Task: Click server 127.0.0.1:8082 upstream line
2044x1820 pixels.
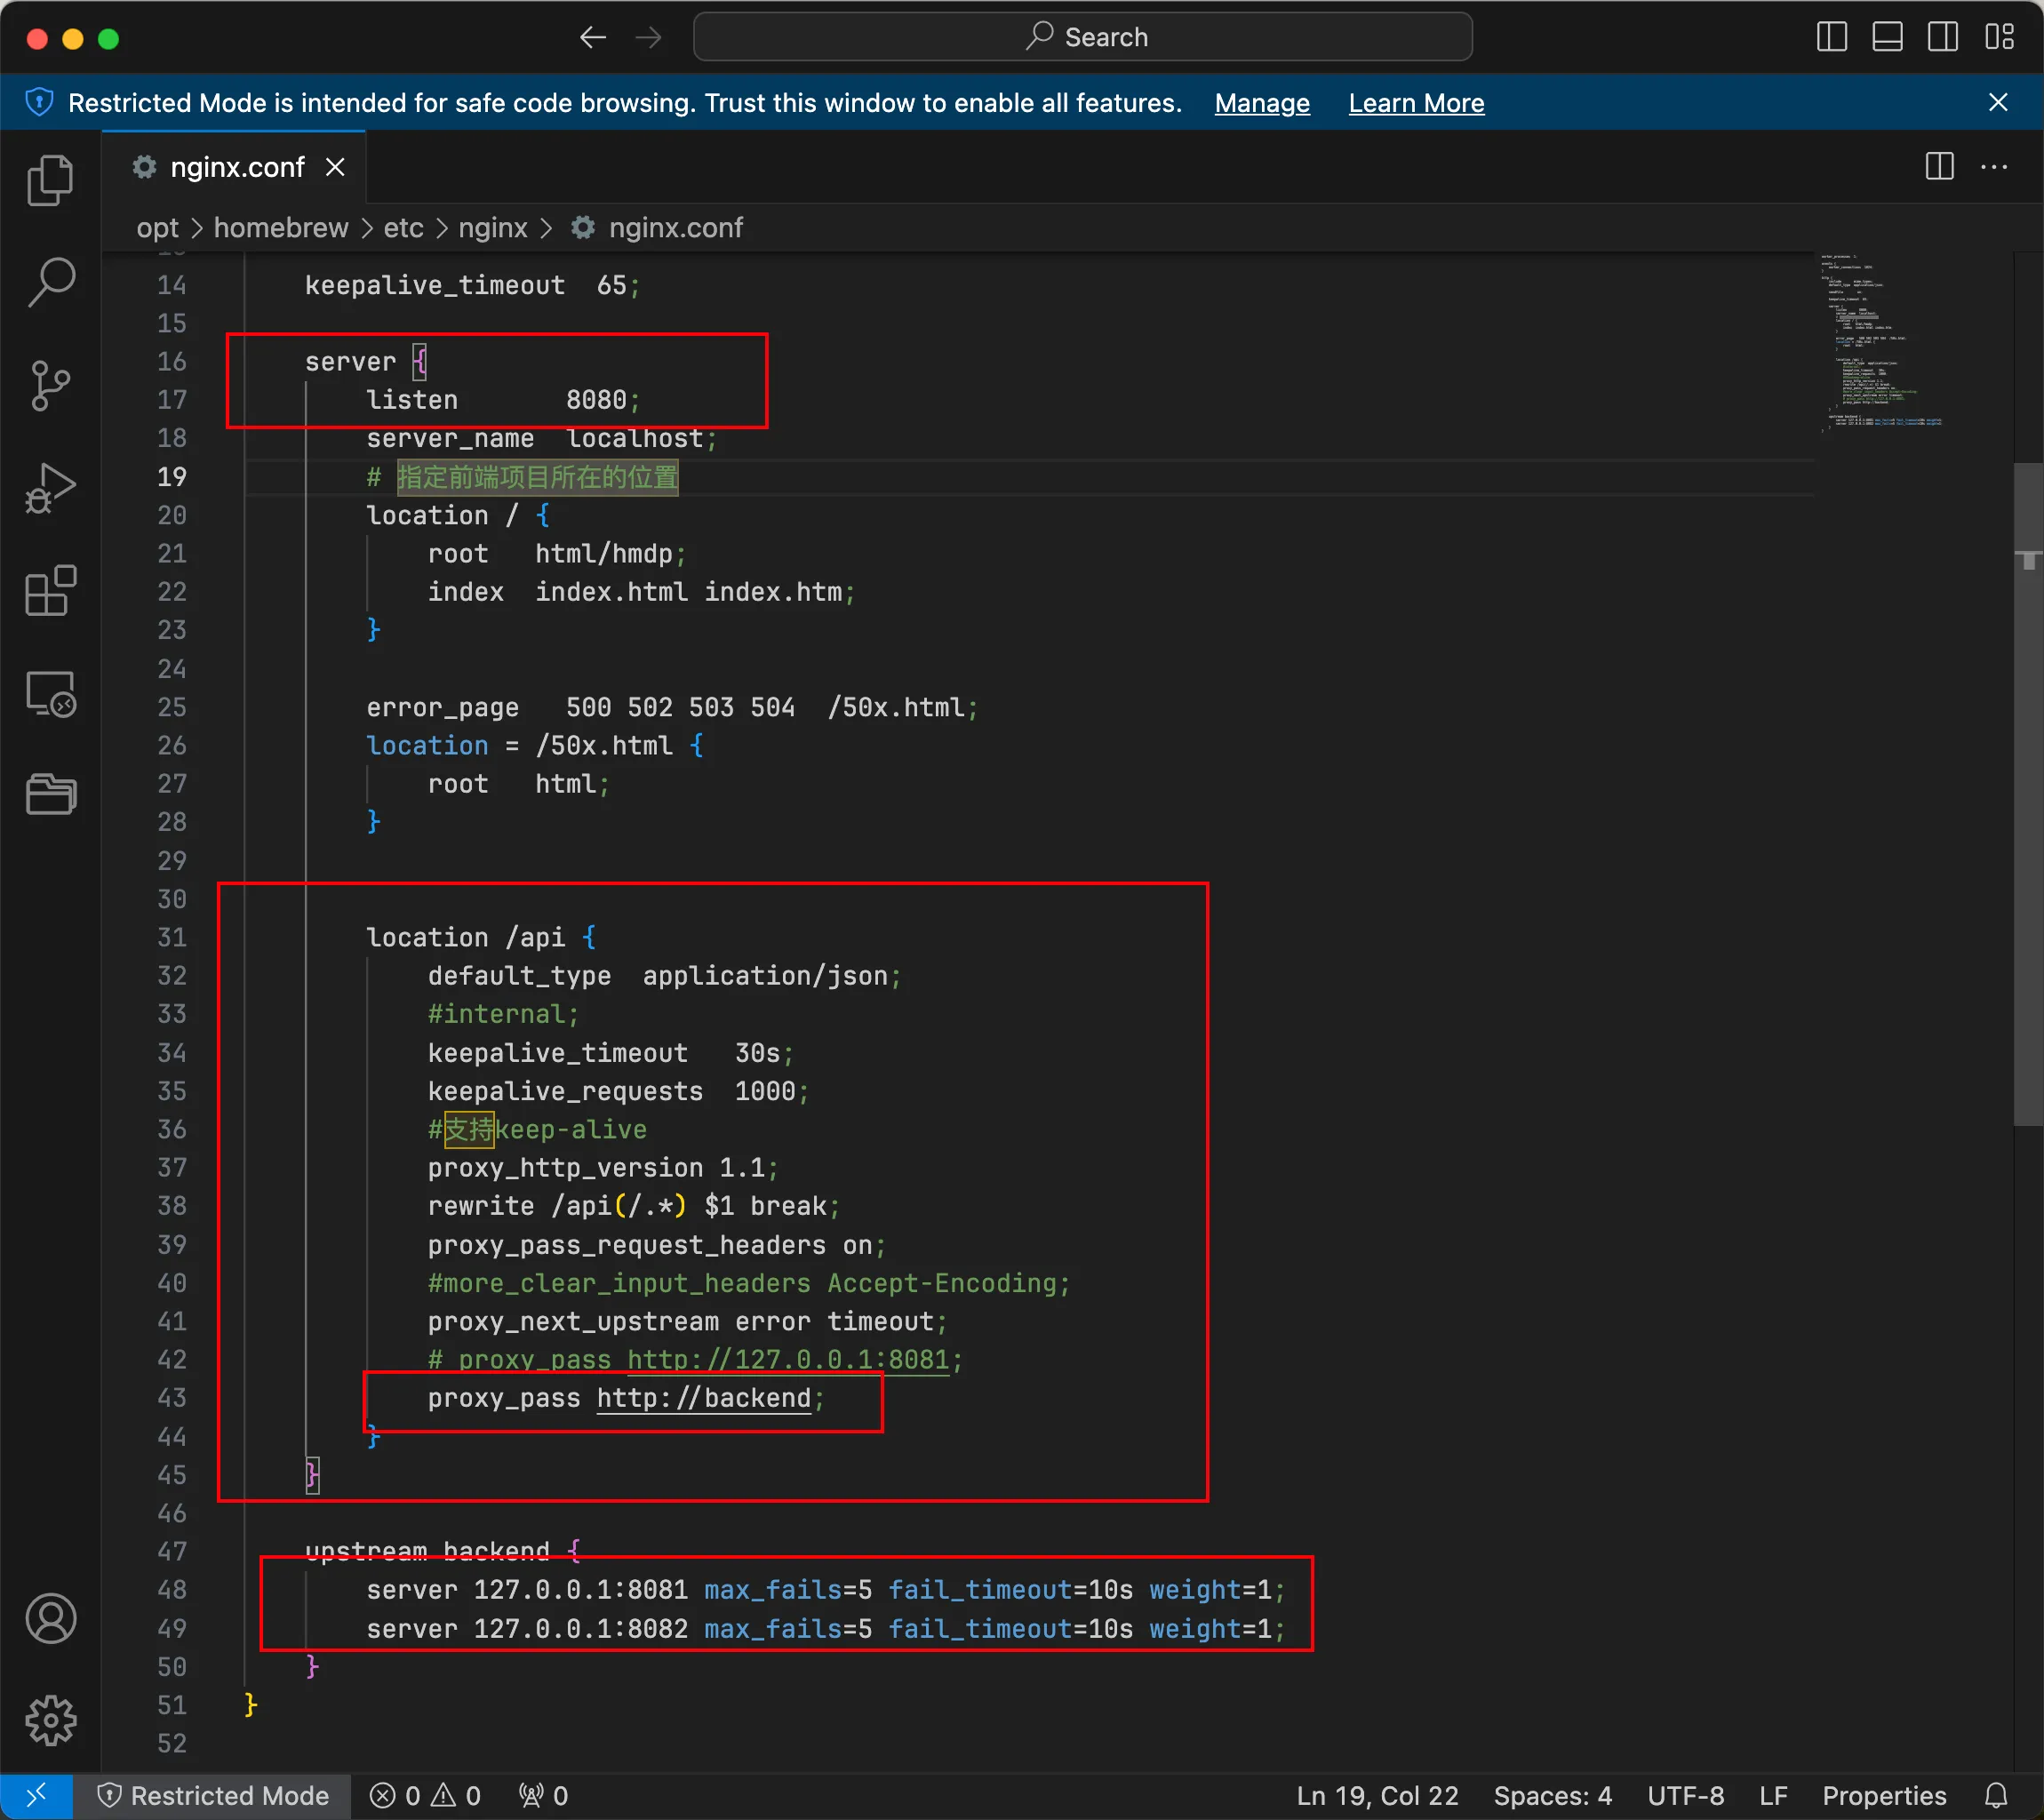Action: [826, 1629]
